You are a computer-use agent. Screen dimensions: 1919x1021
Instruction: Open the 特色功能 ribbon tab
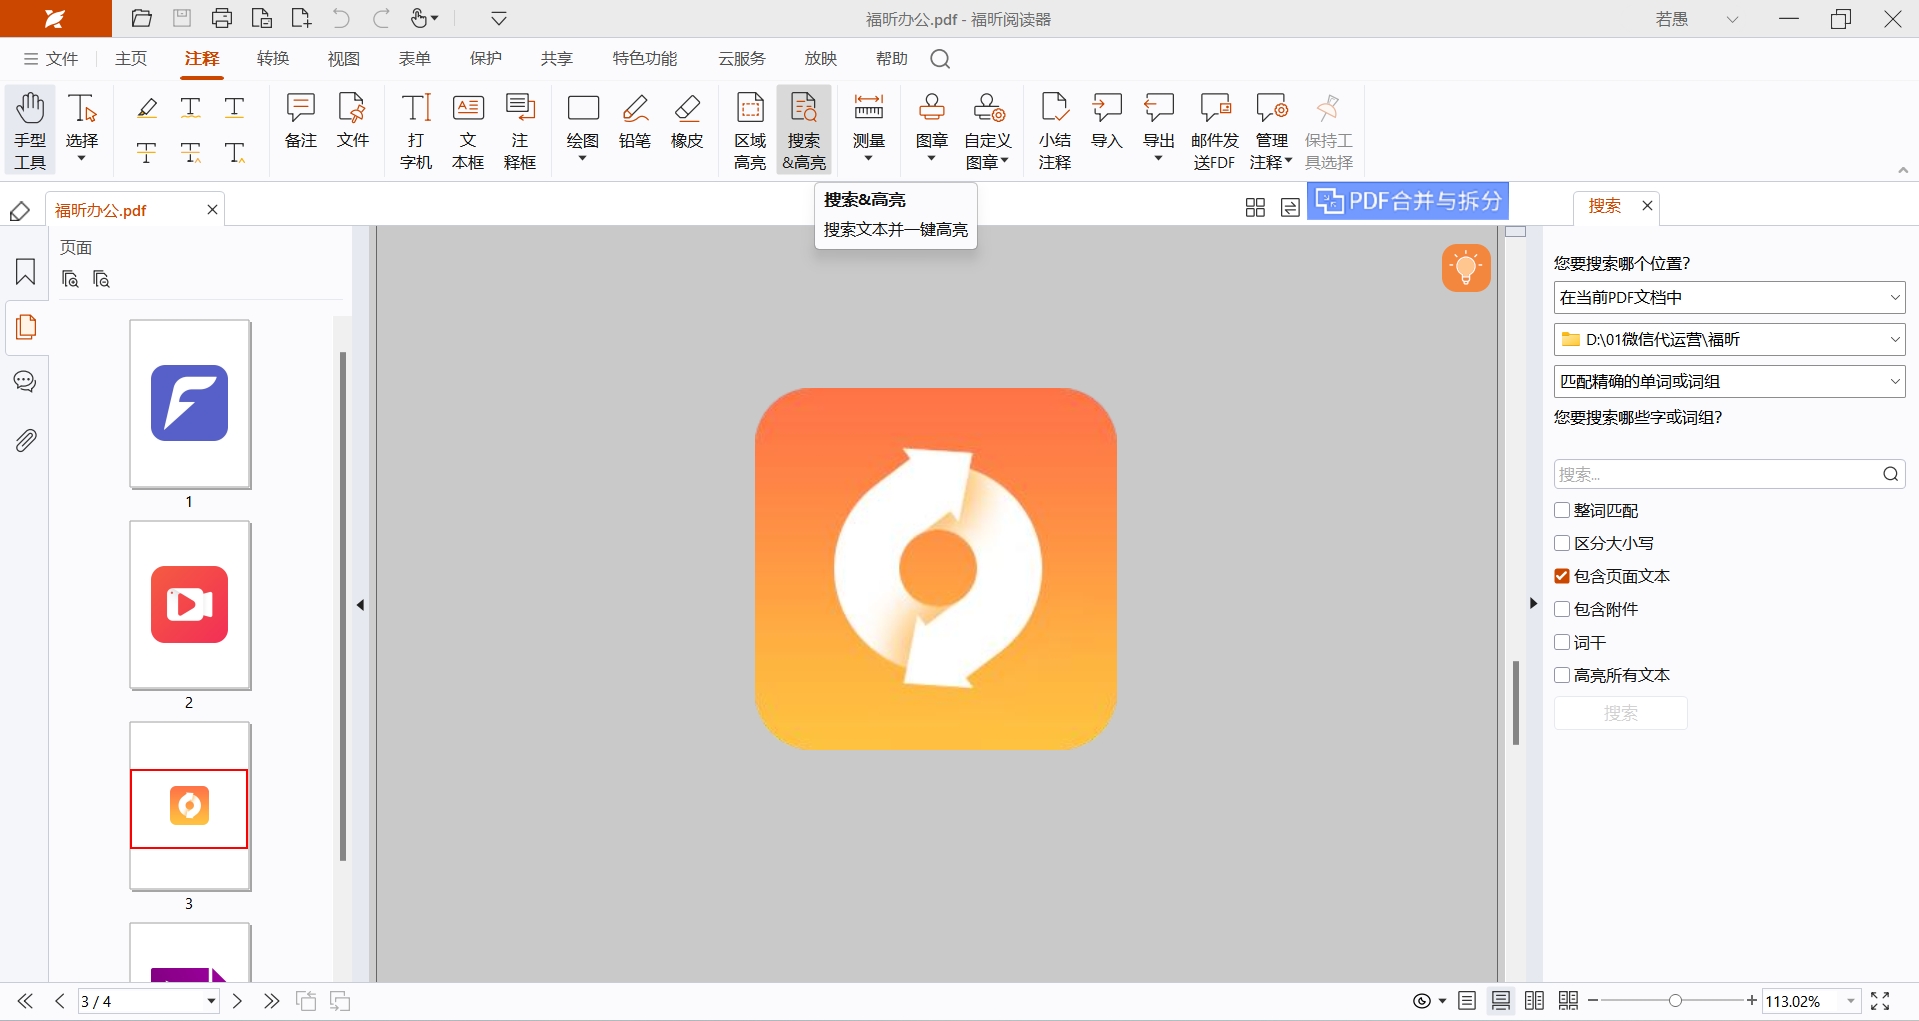pos(645,59)
